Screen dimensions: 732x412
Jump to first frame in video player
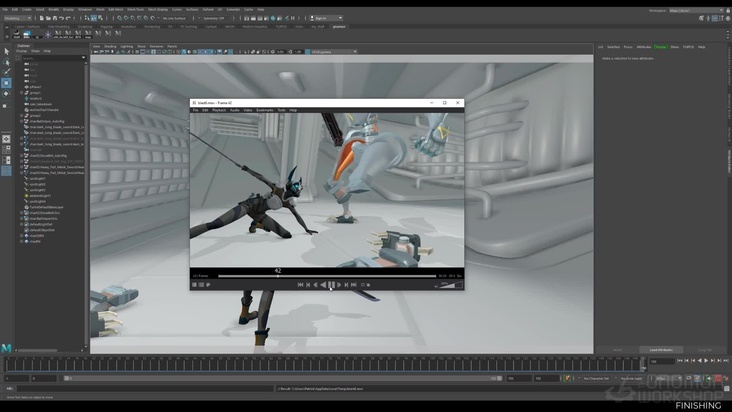point(300,285)
